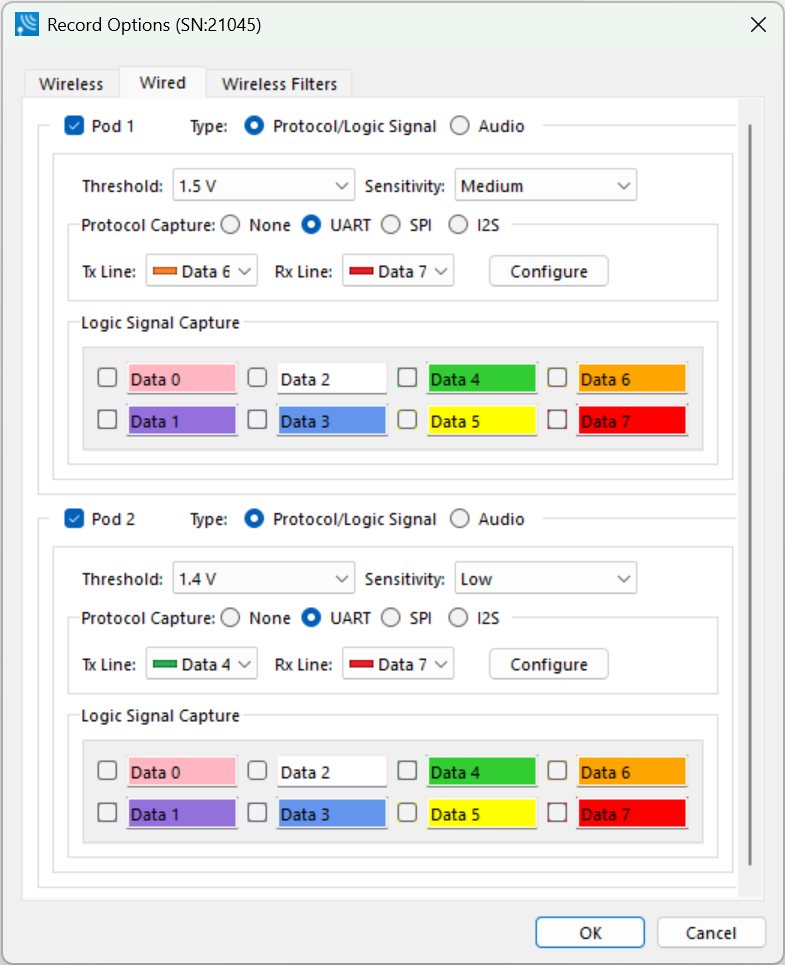
Task: Click Pod 1 purple Data 1 color label
Action: 182,420
